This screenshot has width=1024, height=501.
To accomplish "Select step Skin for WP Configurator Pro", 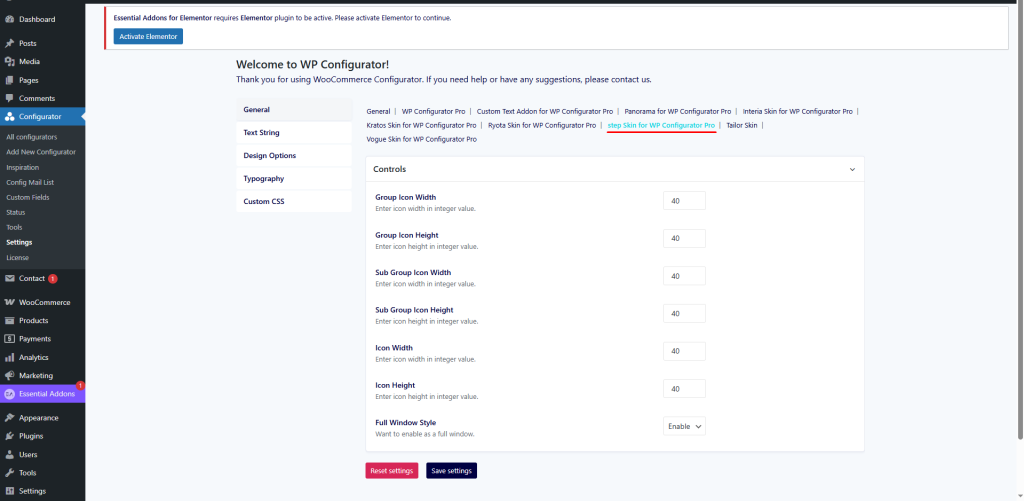I will [662, 125].
